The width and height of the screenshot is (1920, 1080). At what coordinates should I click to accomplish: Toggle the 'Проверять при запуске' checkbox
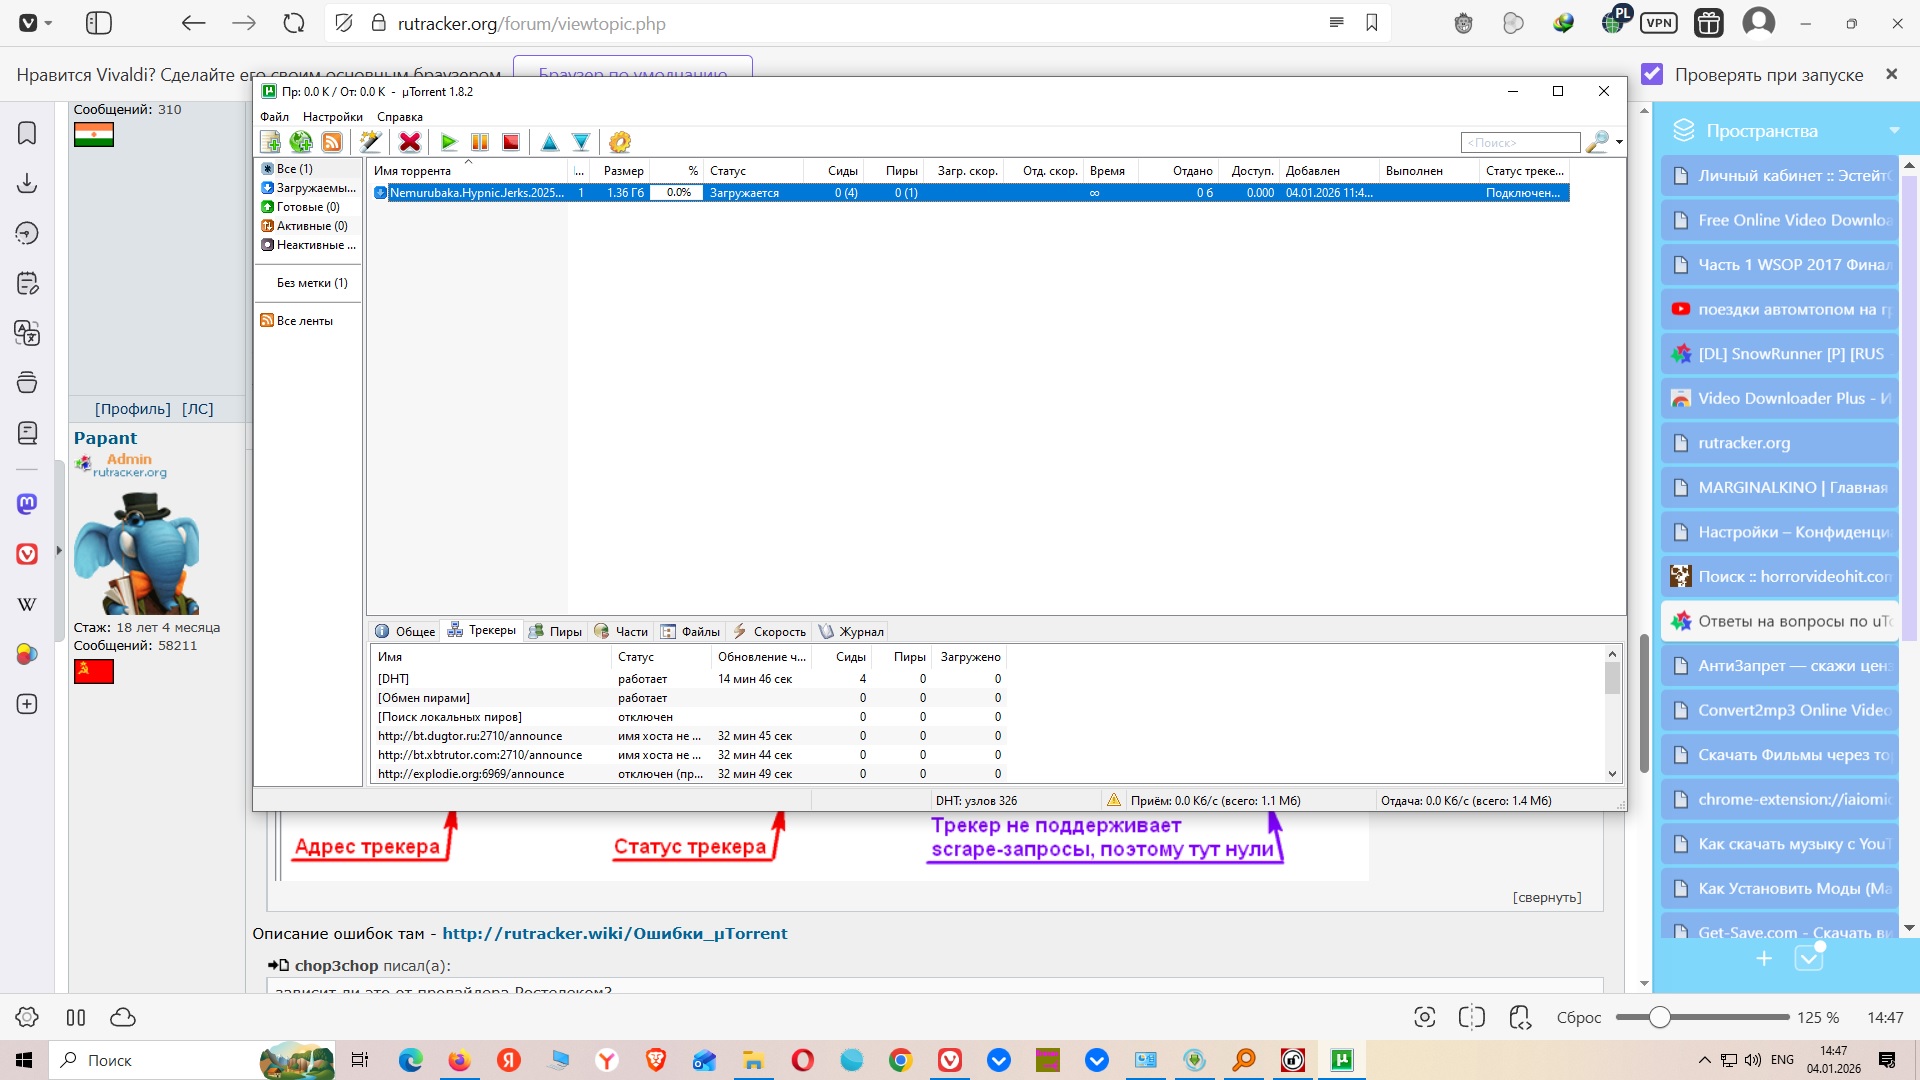tap(1652, 75)
